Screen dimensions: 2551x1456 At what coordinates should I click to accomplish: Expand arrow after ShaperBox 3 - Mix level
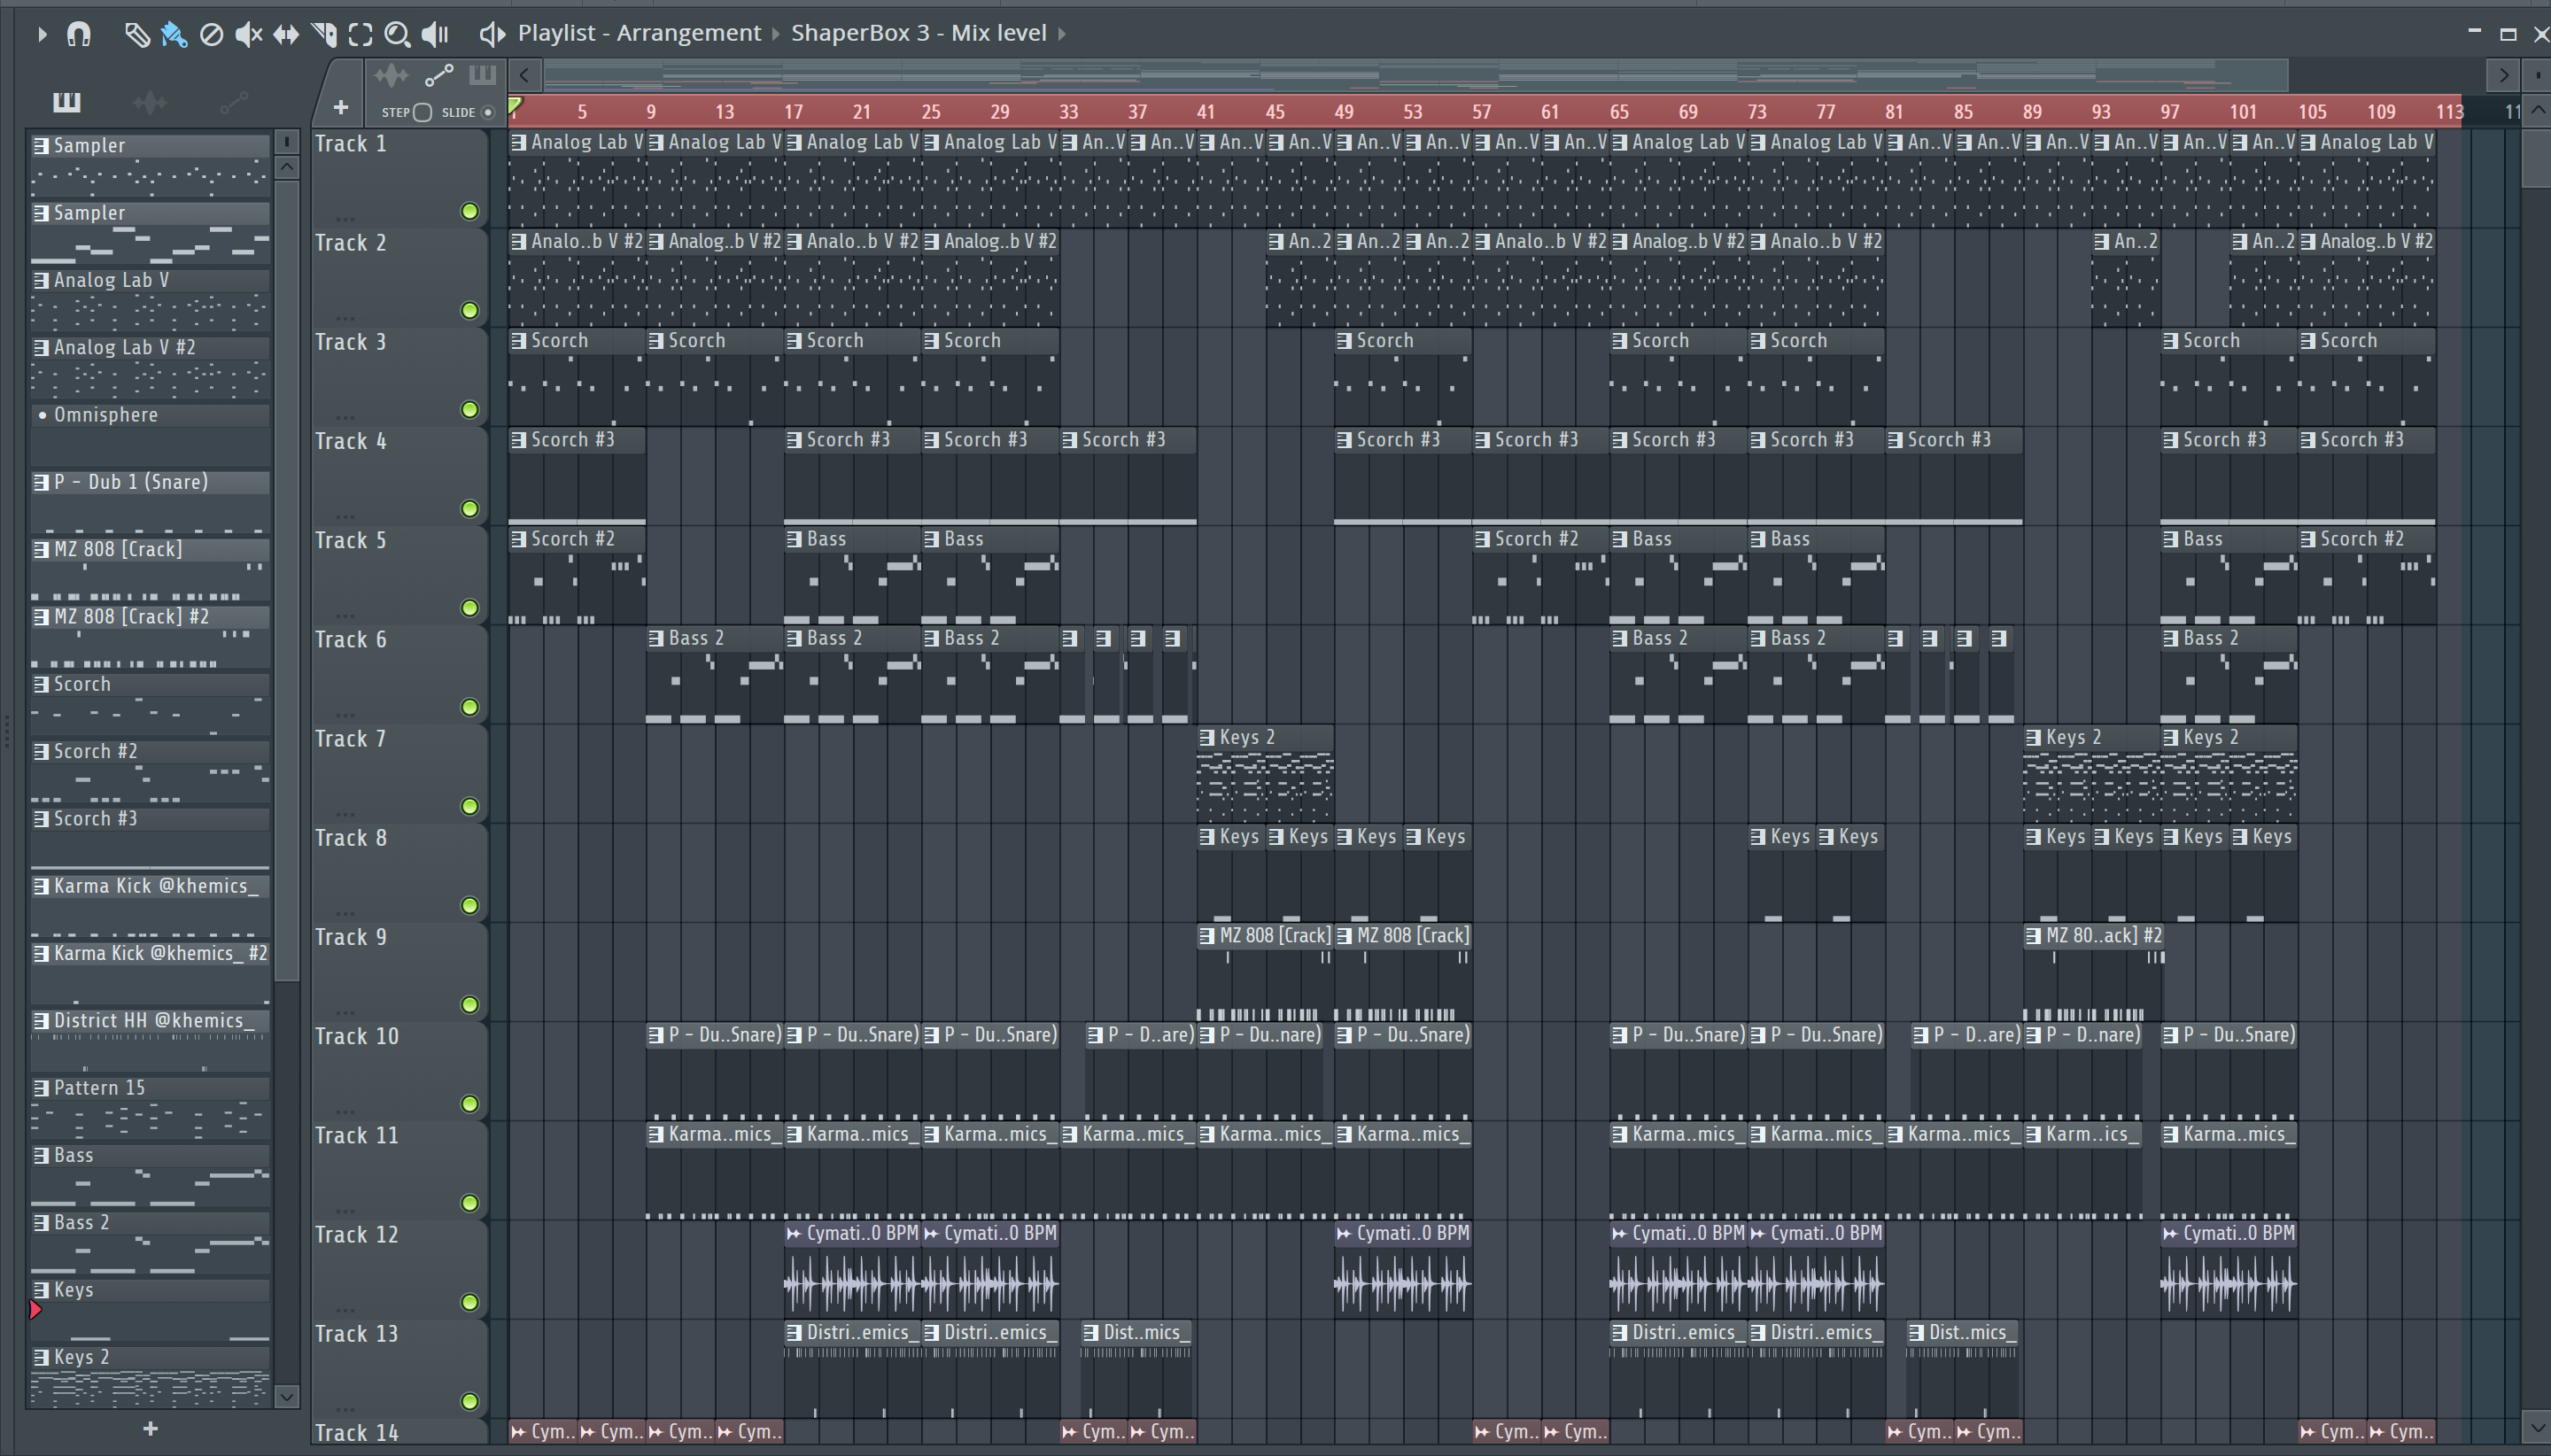[1062, 33]
